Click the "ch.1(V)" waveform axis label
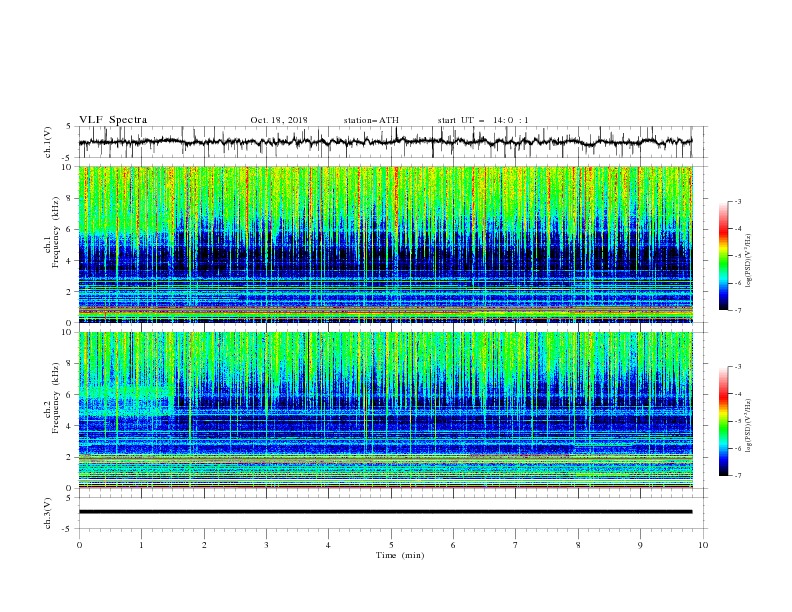Image resolution: width=792 pixels, height=612 pixels. [48, 142]
